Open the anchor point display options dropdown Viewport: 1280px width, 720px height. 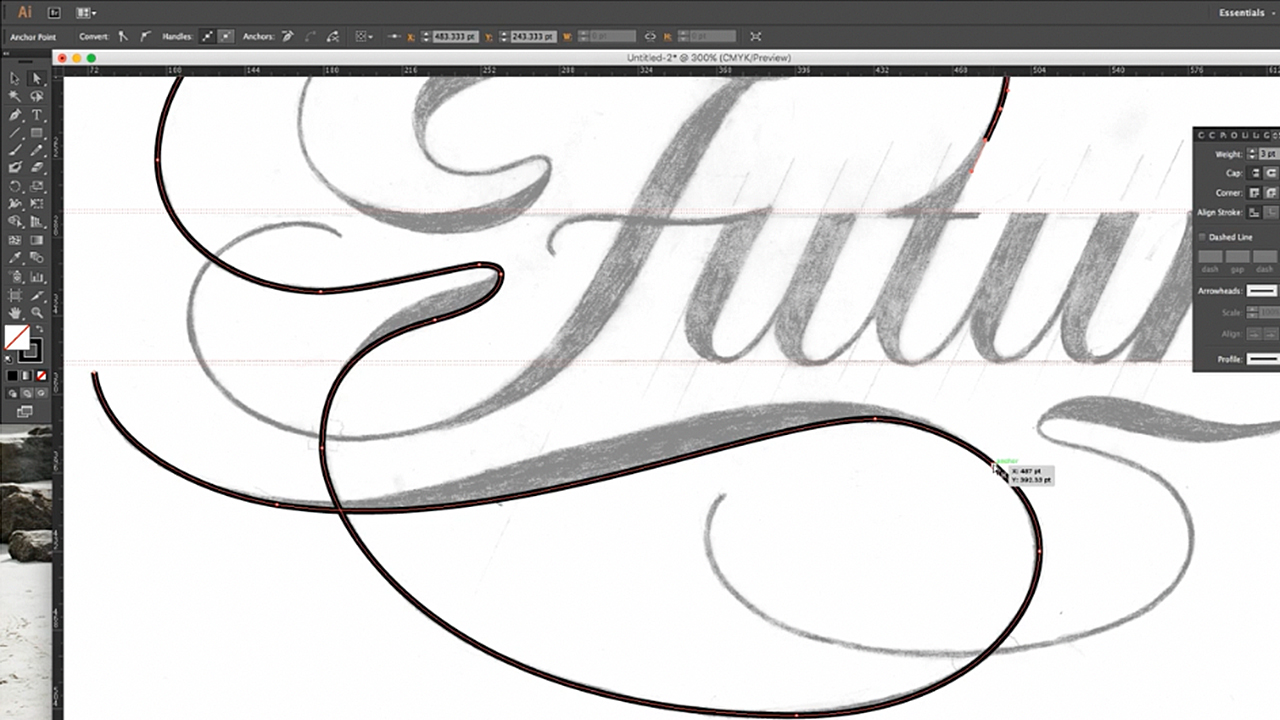click(362, 36)
